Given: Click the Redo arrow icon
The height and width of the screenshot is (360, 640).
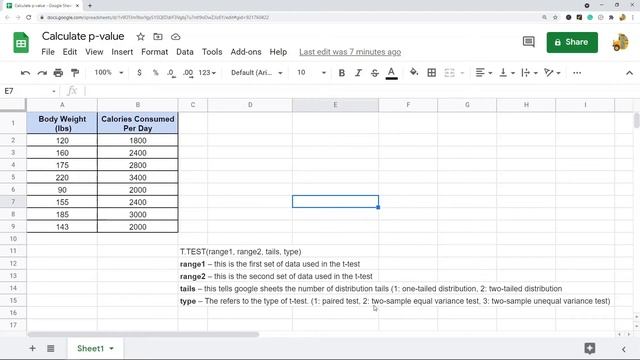Looking at the screenshot, I should coord(42,73).
